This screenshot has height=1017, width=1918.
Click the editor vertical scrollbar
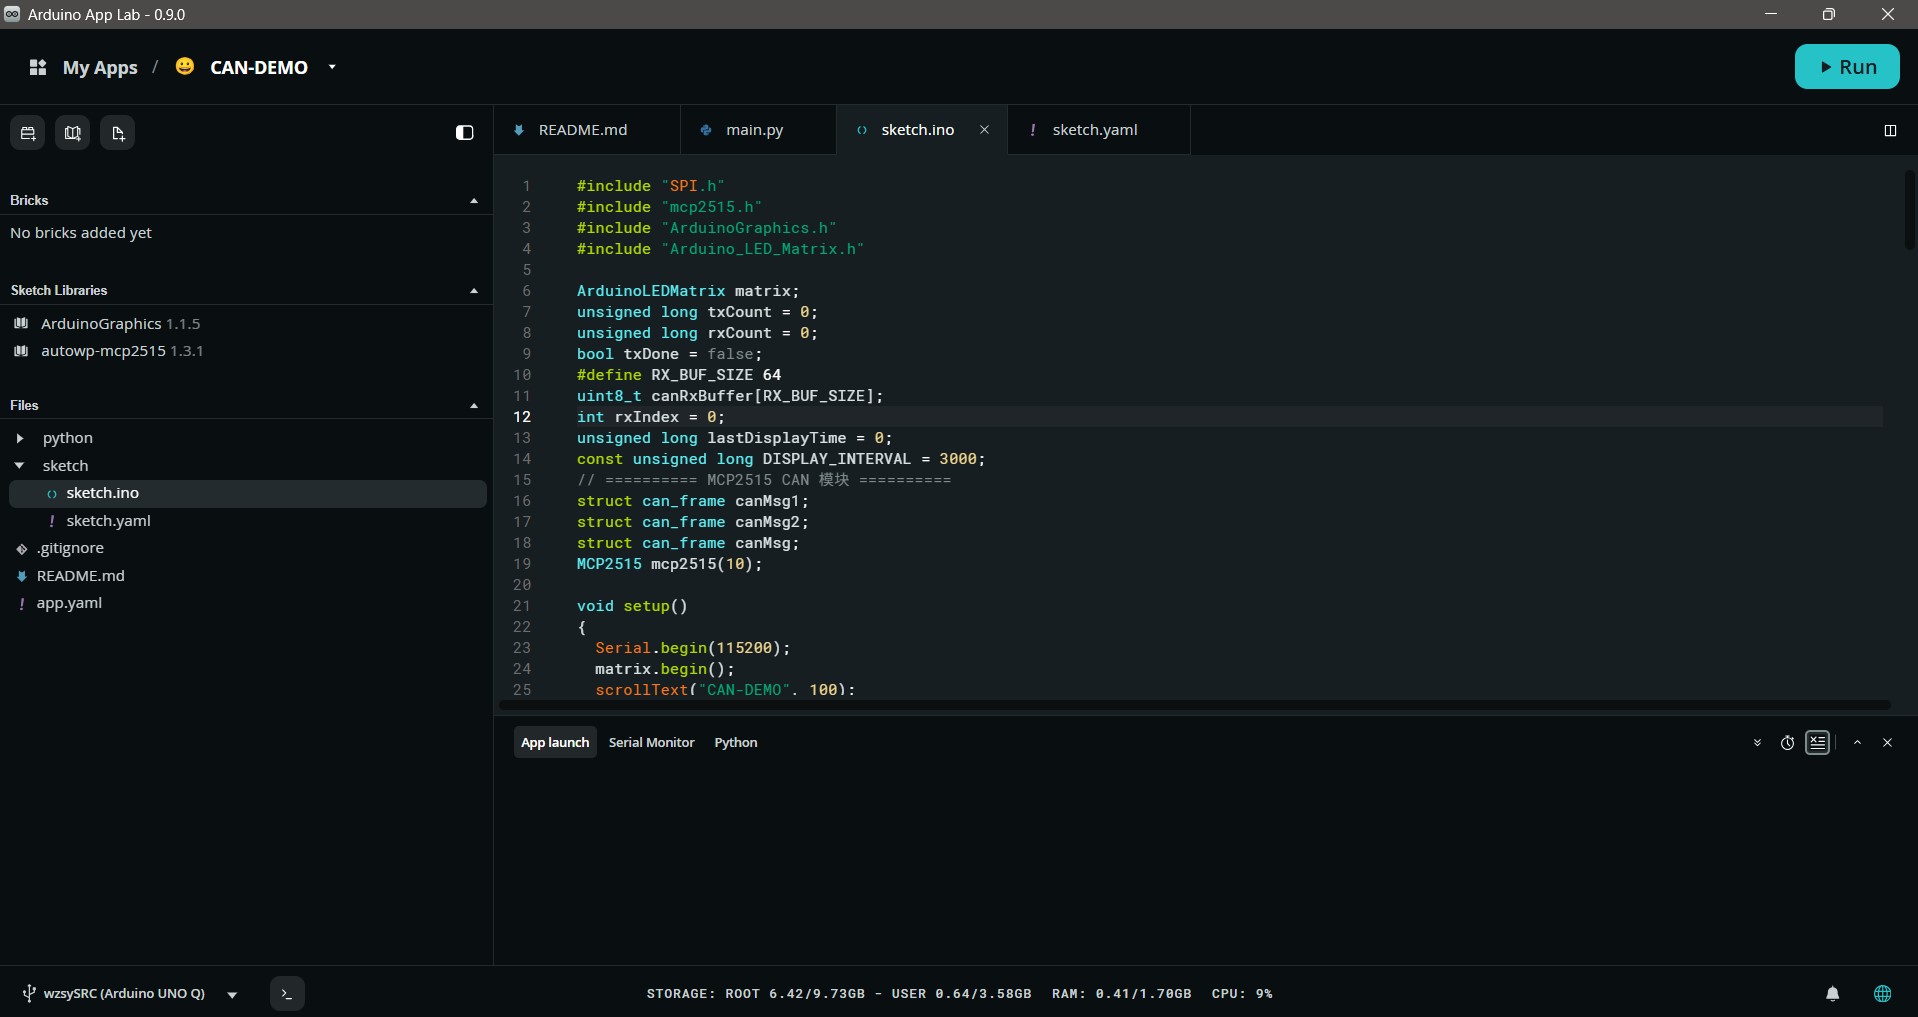(x=1909, y=210)
